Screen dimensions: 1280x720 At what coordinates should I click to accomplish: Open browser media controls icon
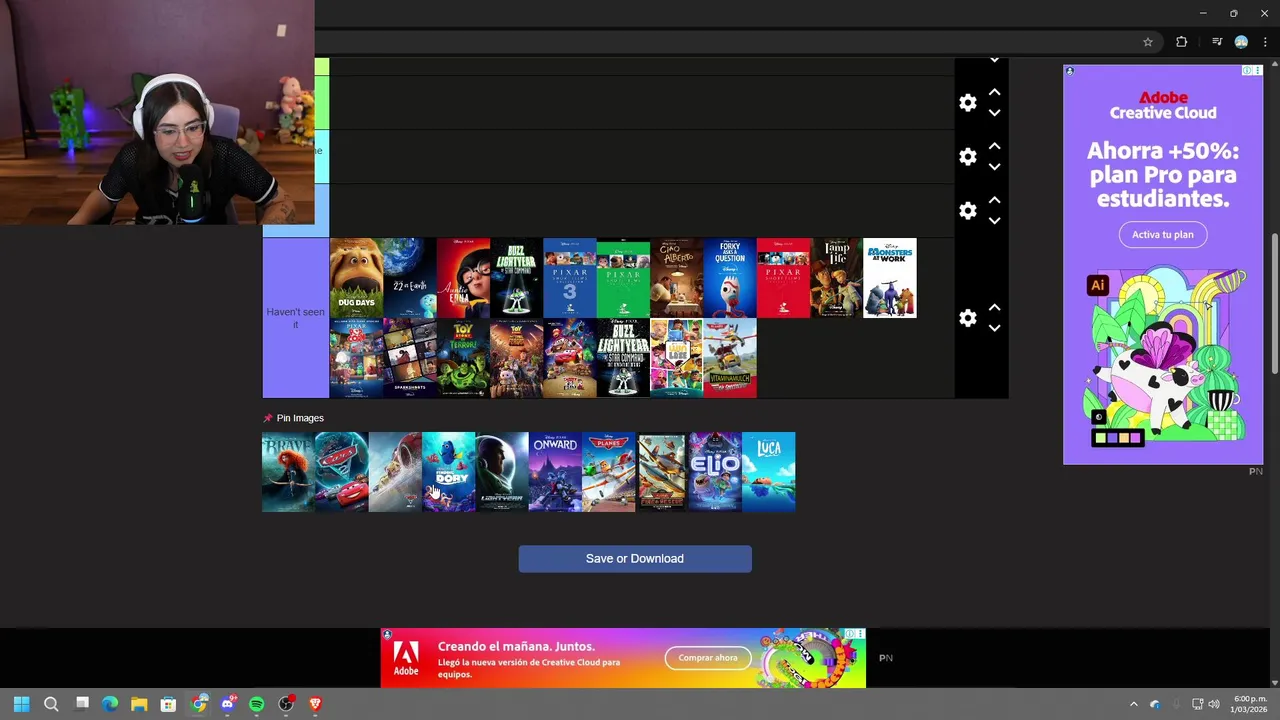1217,42
